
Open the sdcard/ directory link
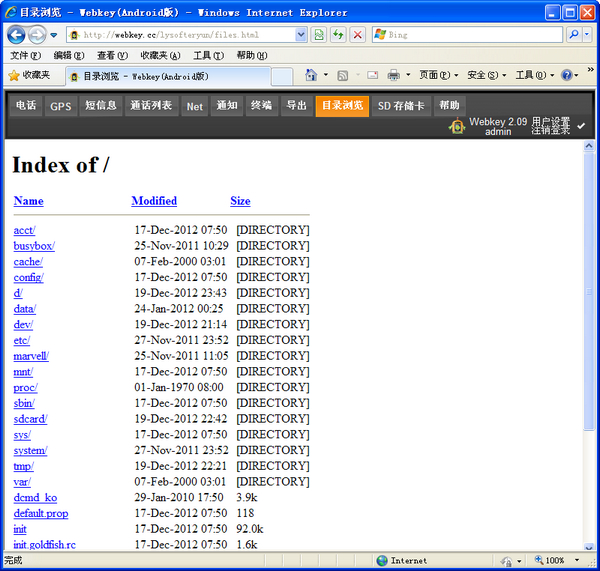click(30, 419)
